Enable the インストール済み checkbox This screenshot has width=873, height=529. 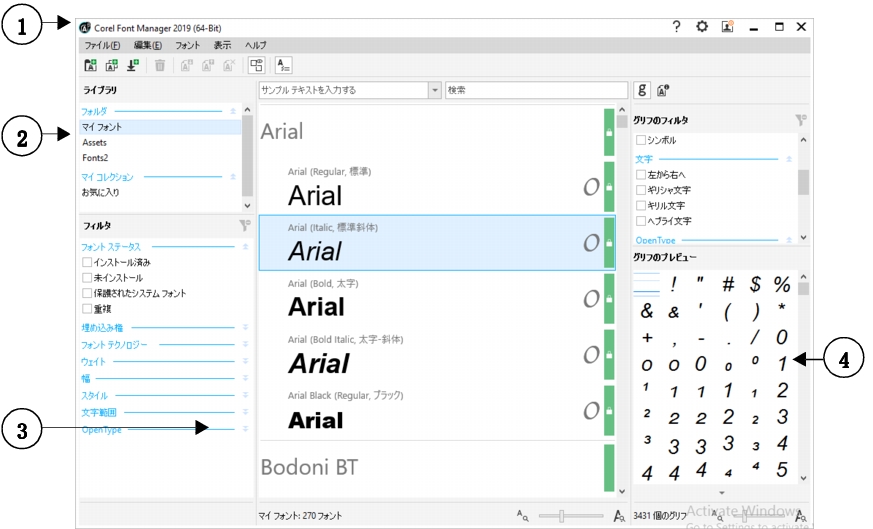pyautogui.click(x=88, y=262)
